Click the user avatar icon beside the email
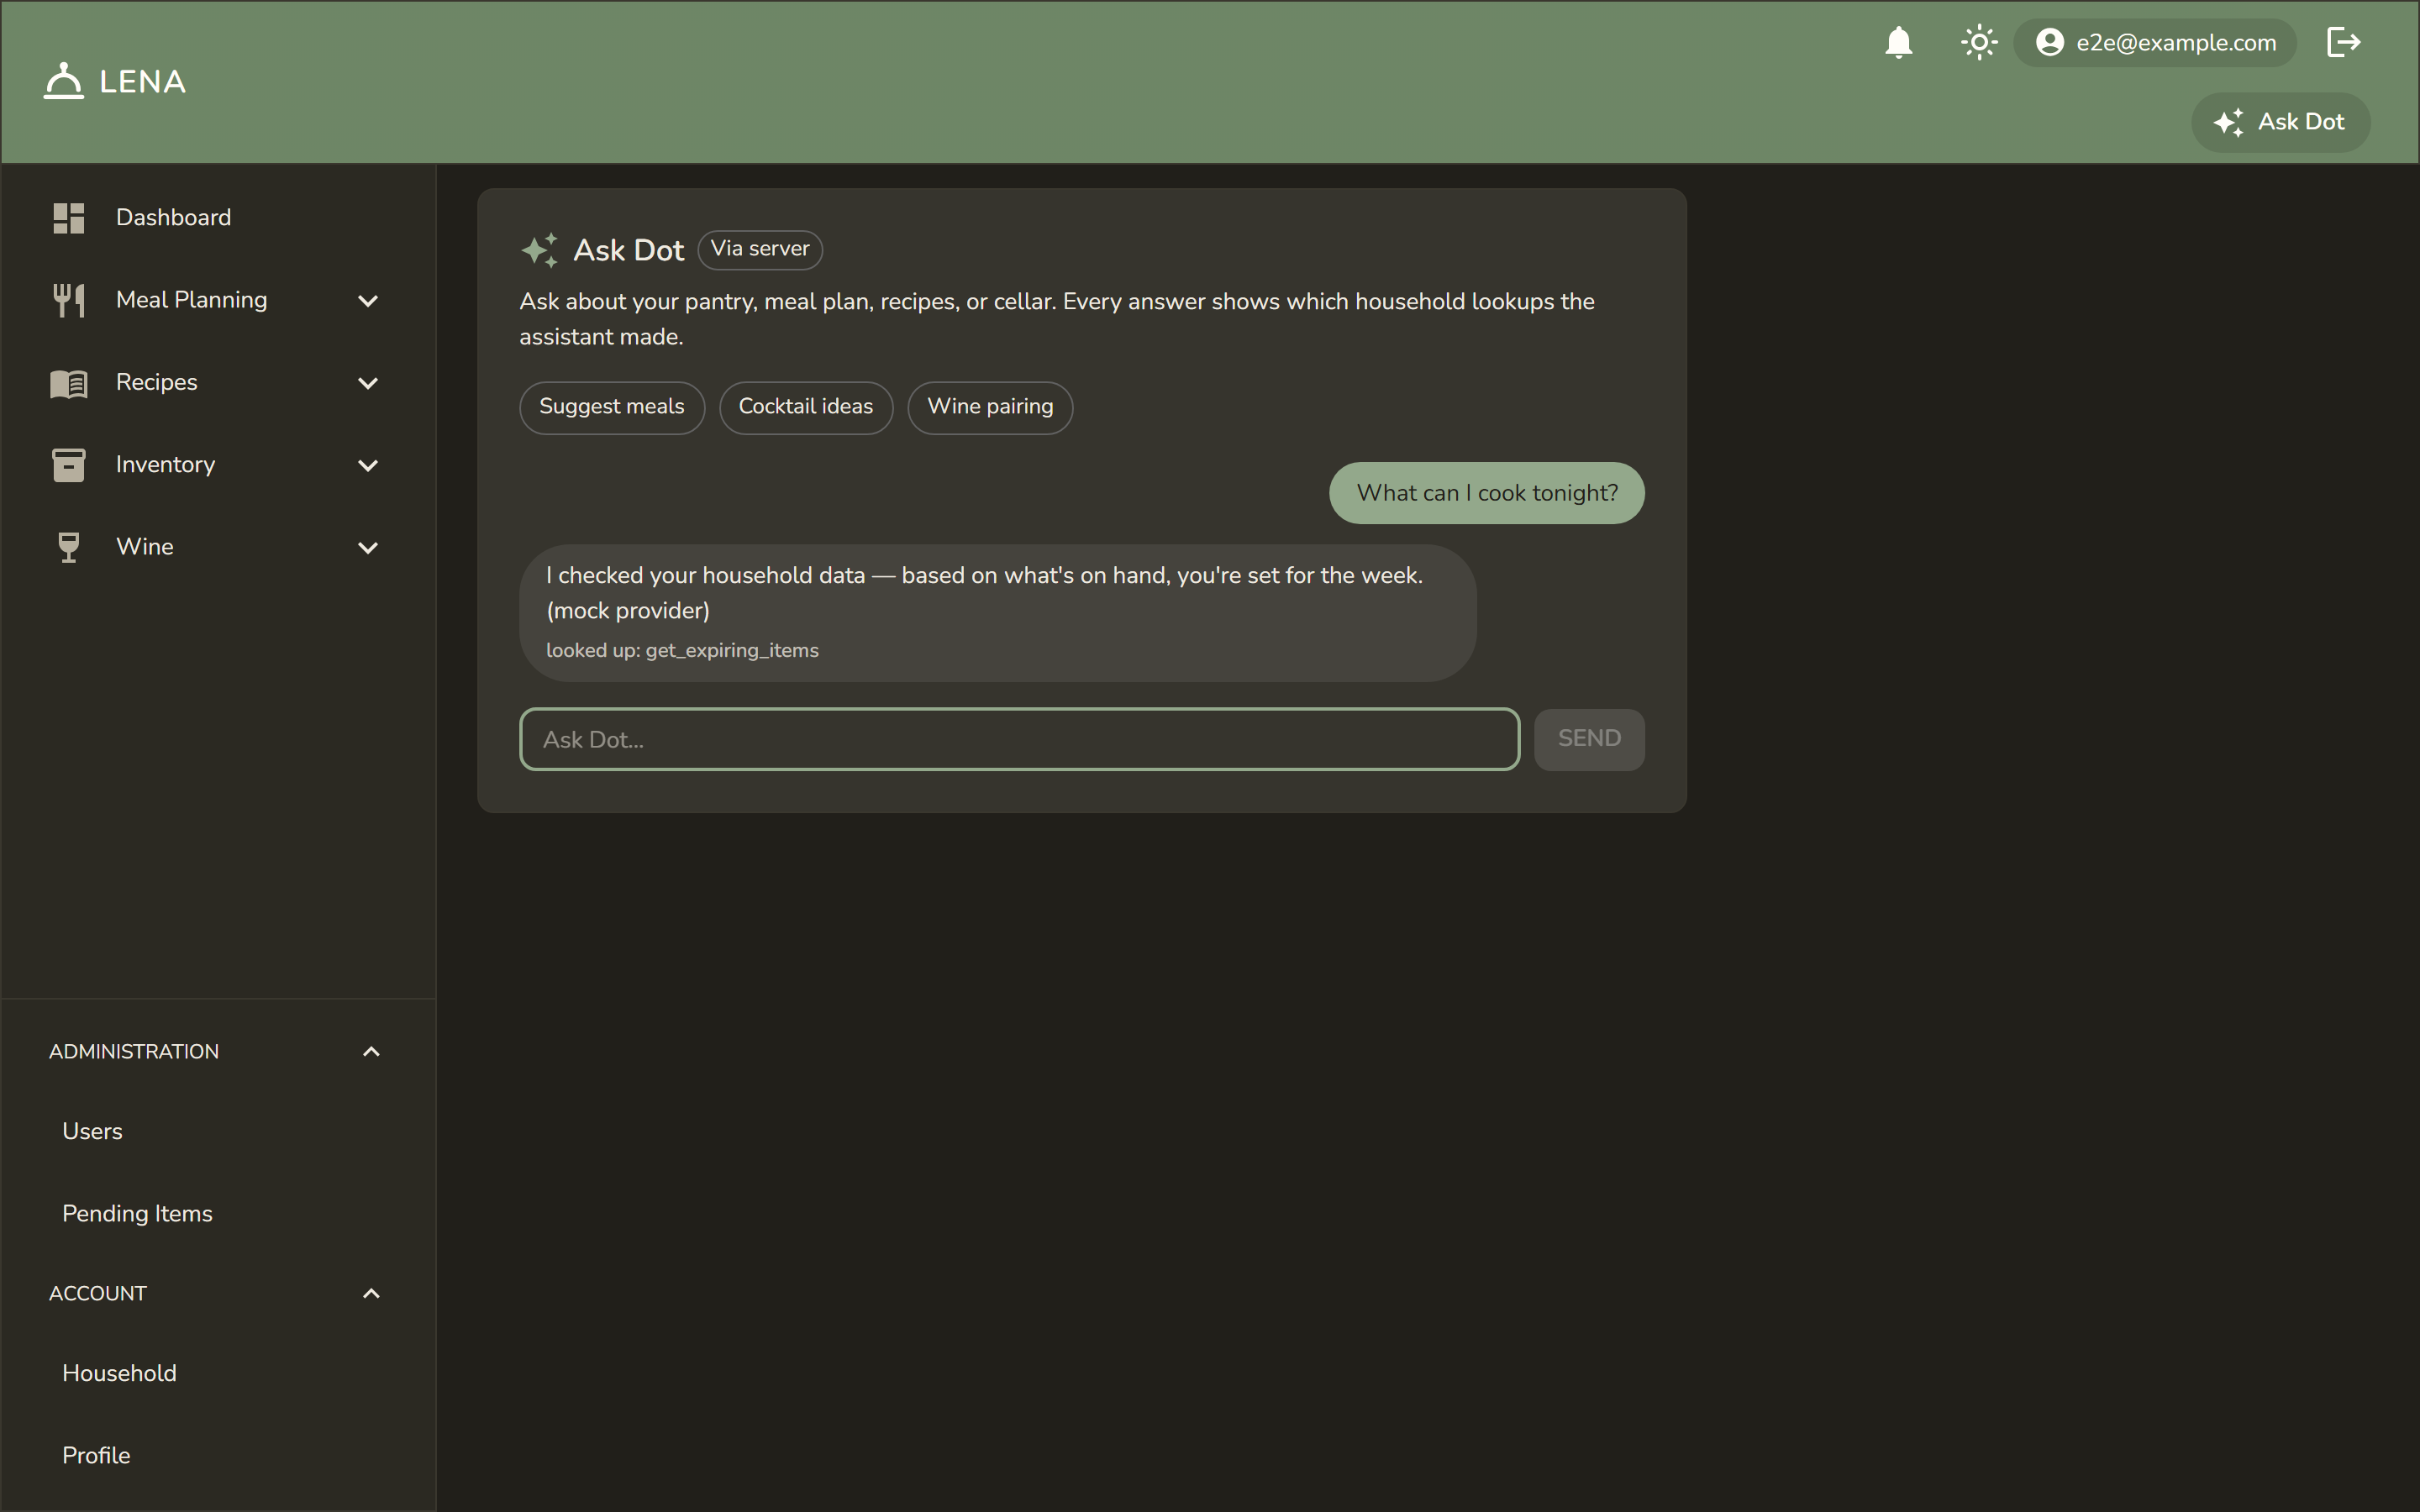2420x1512 pixels. coord(2049,42)
